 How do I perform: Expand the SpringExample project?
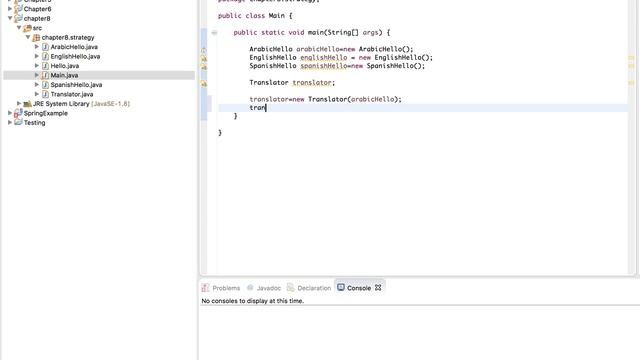click(x=10, y=113)
